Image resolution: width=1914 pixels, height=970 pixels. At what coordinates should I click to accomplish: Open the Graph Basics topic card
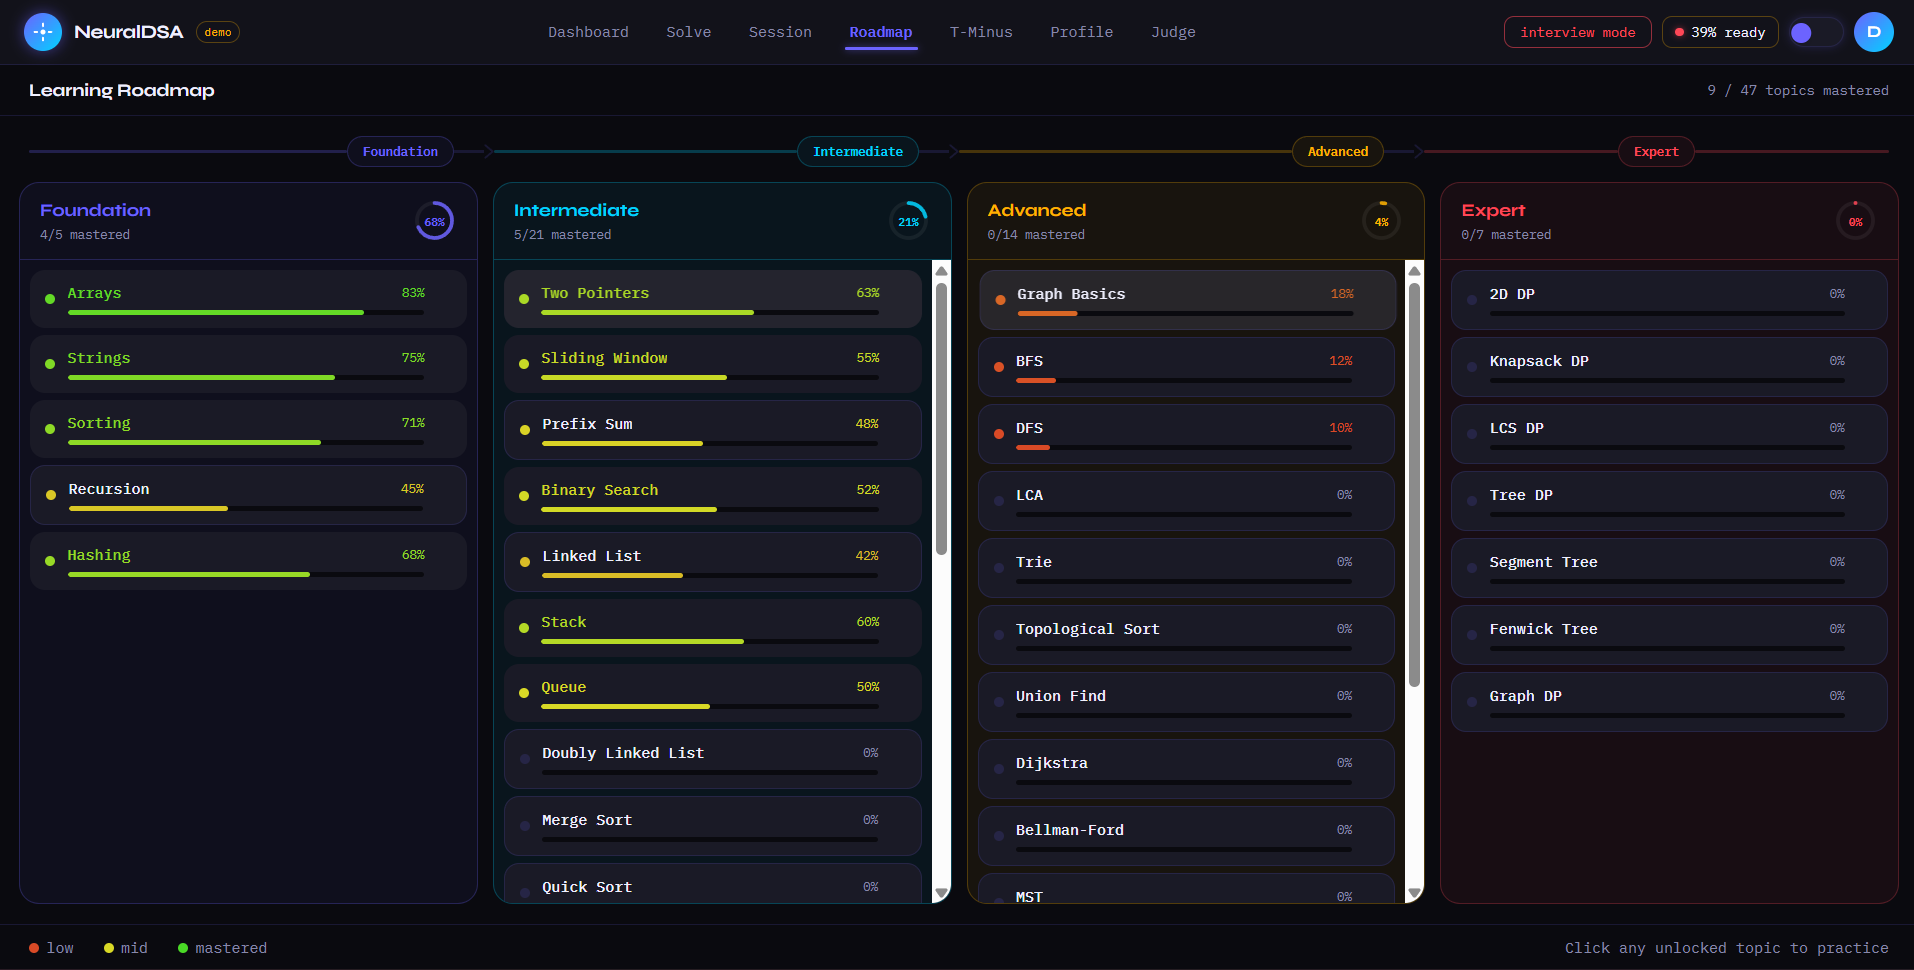1187,300
